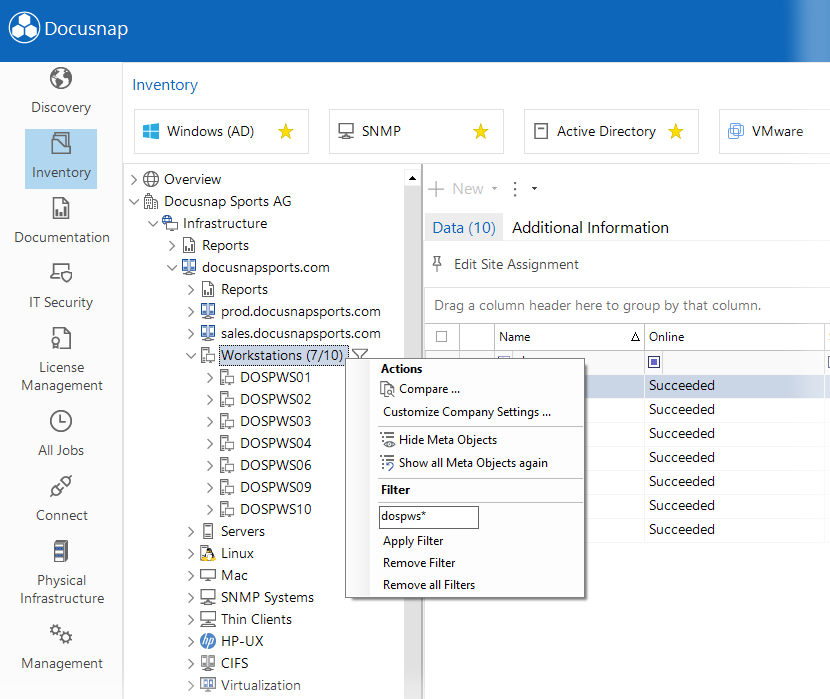The height and width of the screenshot is (699, 830).
Task: Click Apply Filter in the context menu
Action: tap(413, 541)
